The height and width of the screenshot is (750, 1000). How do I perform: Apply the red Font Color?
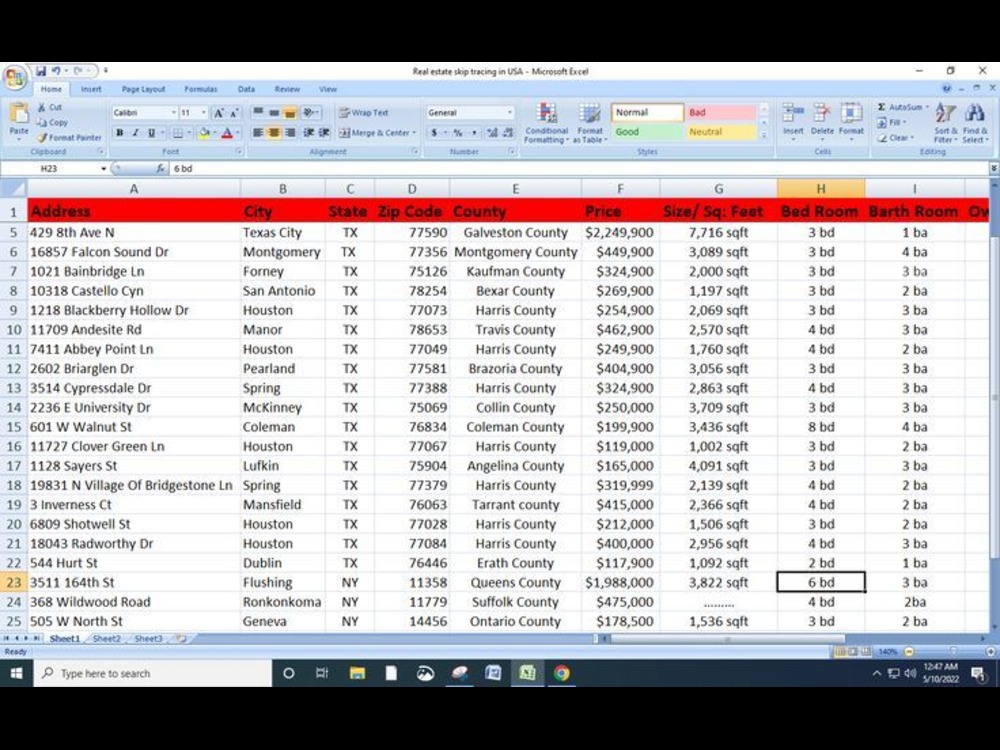point(227,133)
